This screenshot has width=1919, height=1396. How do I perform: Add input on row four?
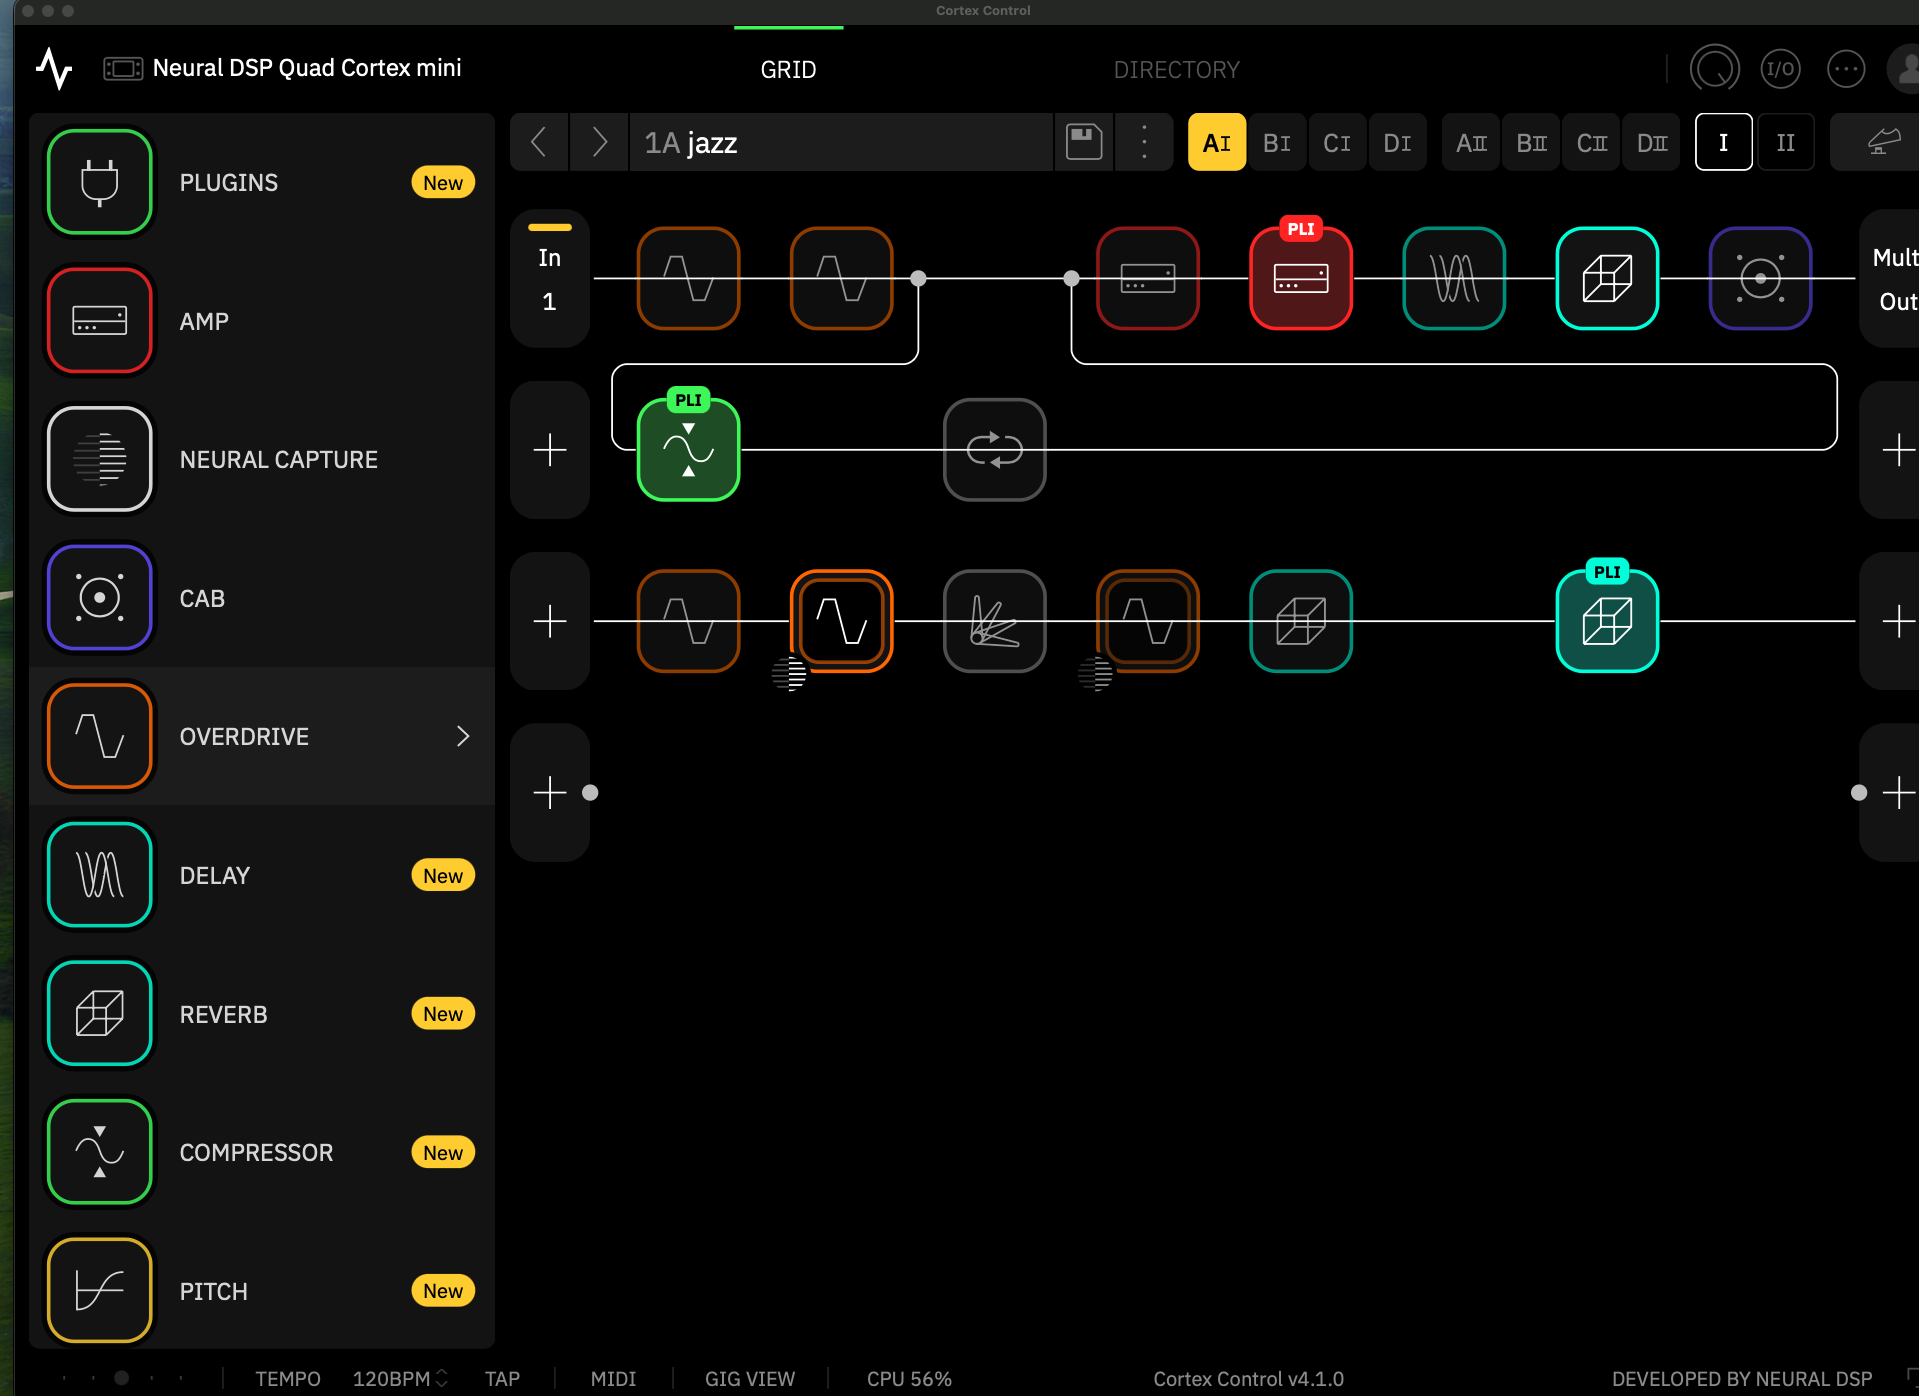[x=549, y=792]
